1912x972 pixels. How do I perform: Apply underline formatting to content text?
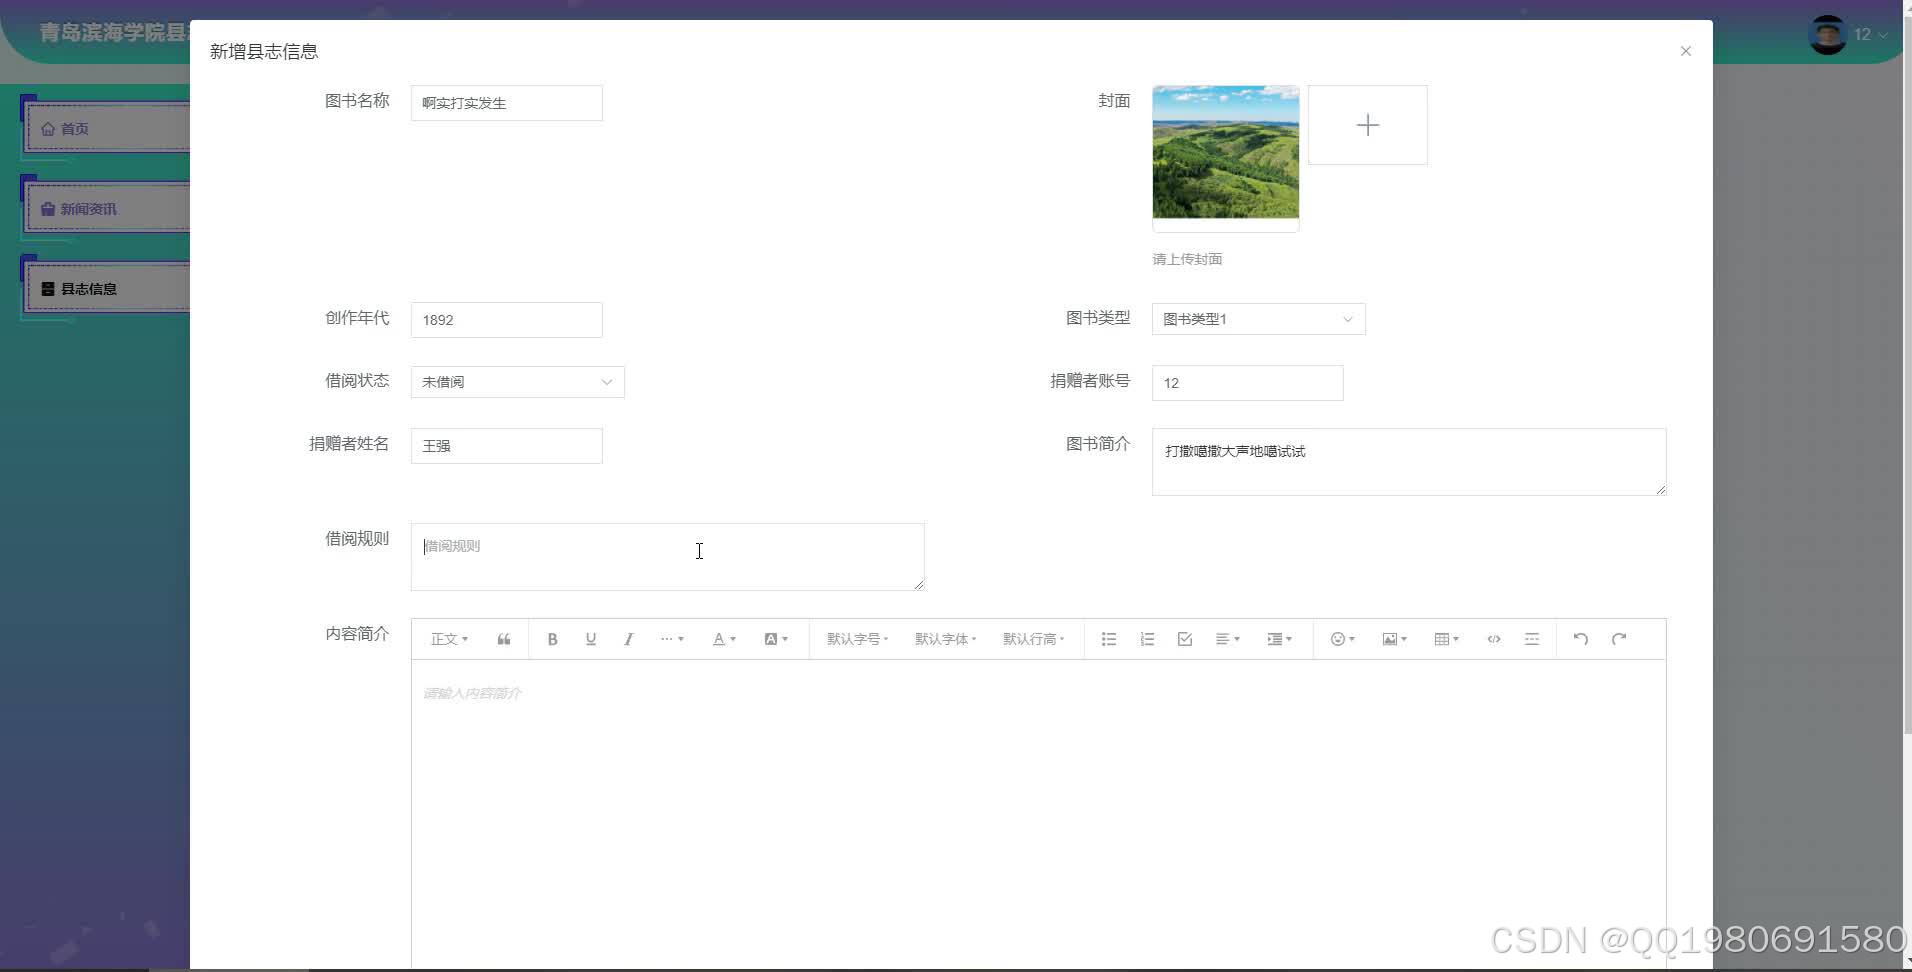[590, 638]
